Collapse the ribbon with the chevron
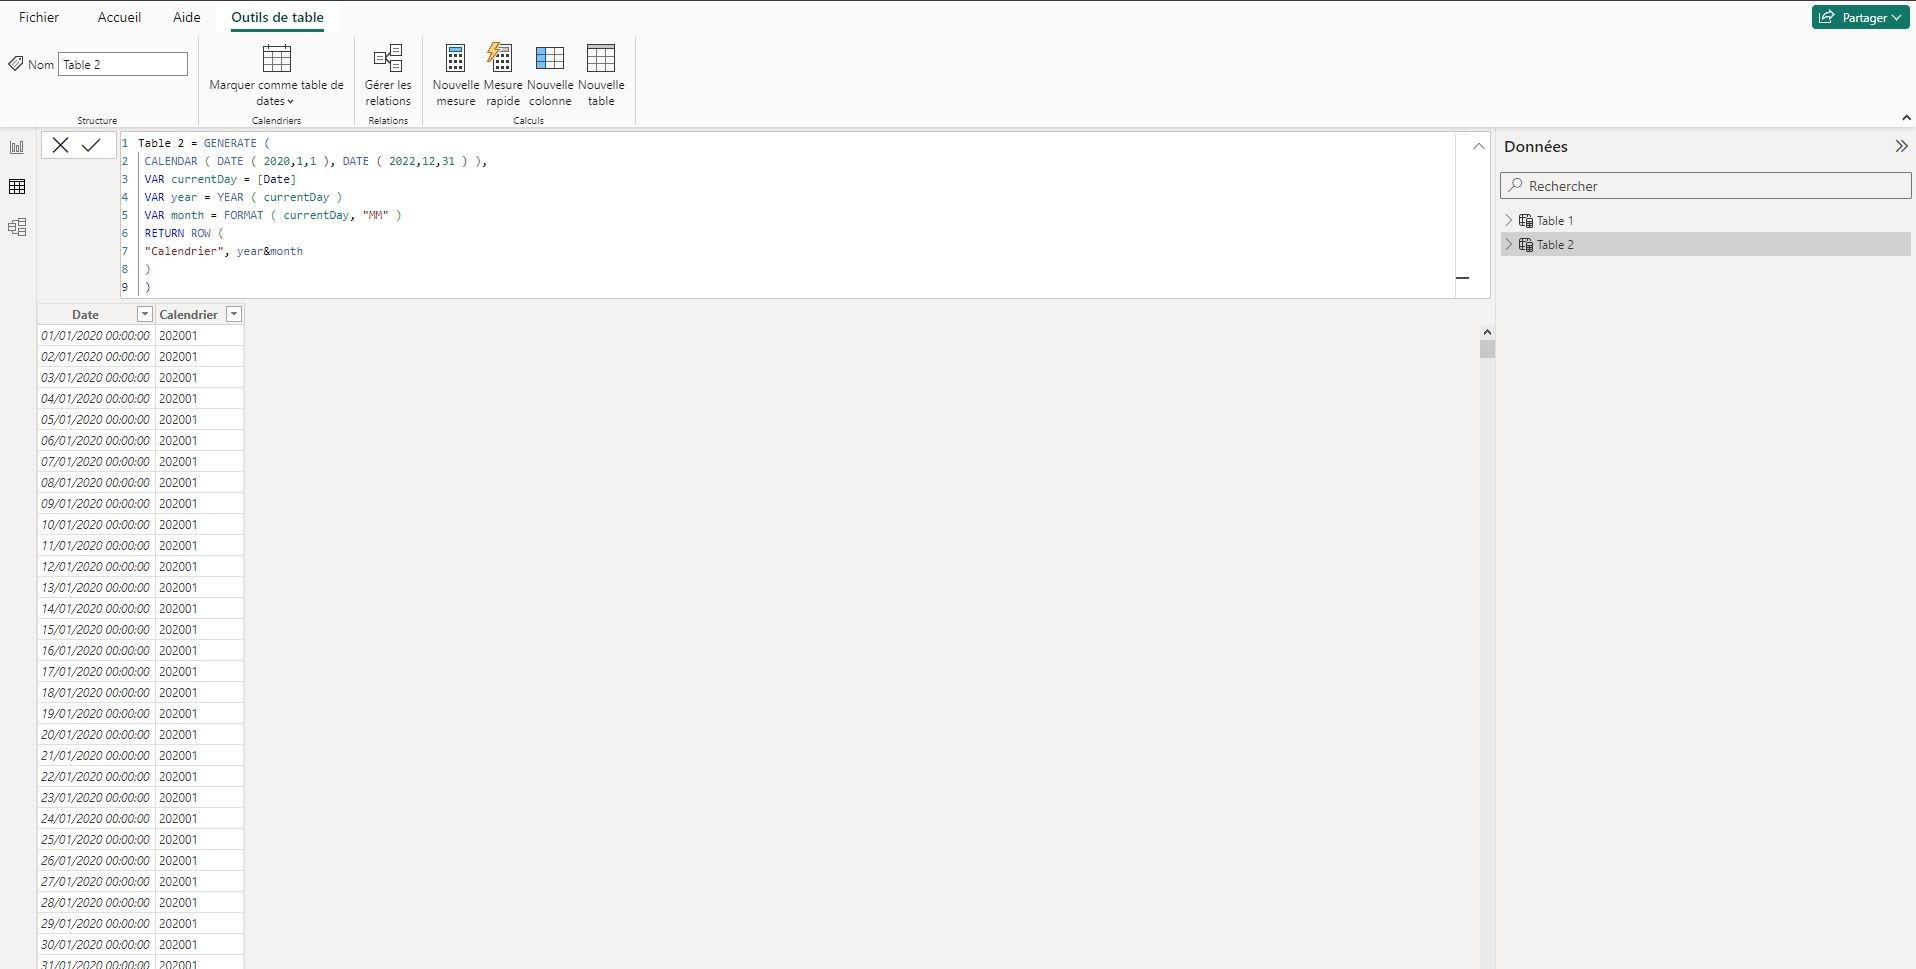This screenshot has width=1916, height=969. (1906, 118)
